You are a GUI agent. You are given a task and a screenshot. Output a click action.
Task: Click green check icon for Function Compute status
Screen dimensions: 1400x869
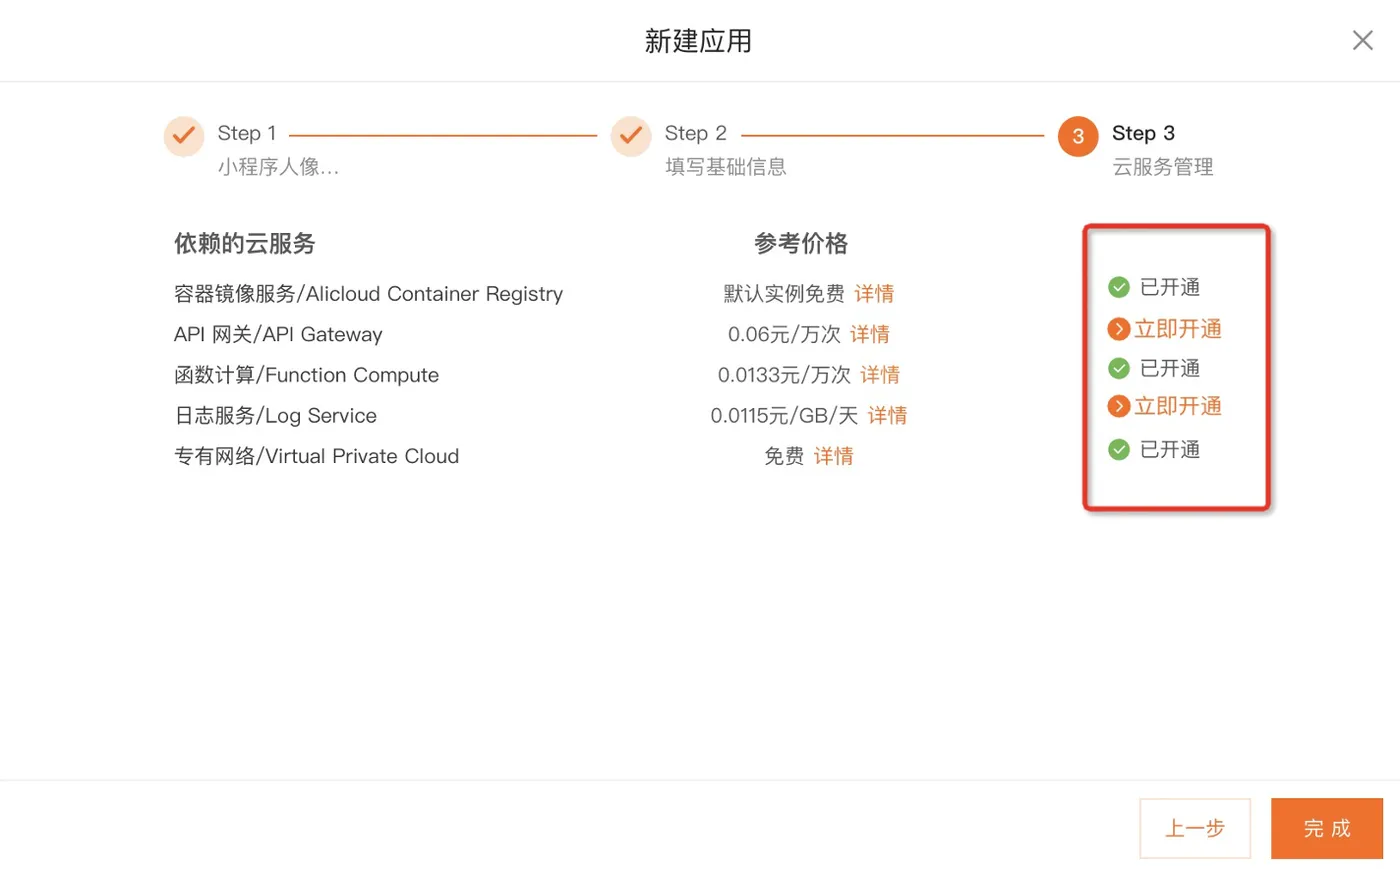[x=1119, y=369]
